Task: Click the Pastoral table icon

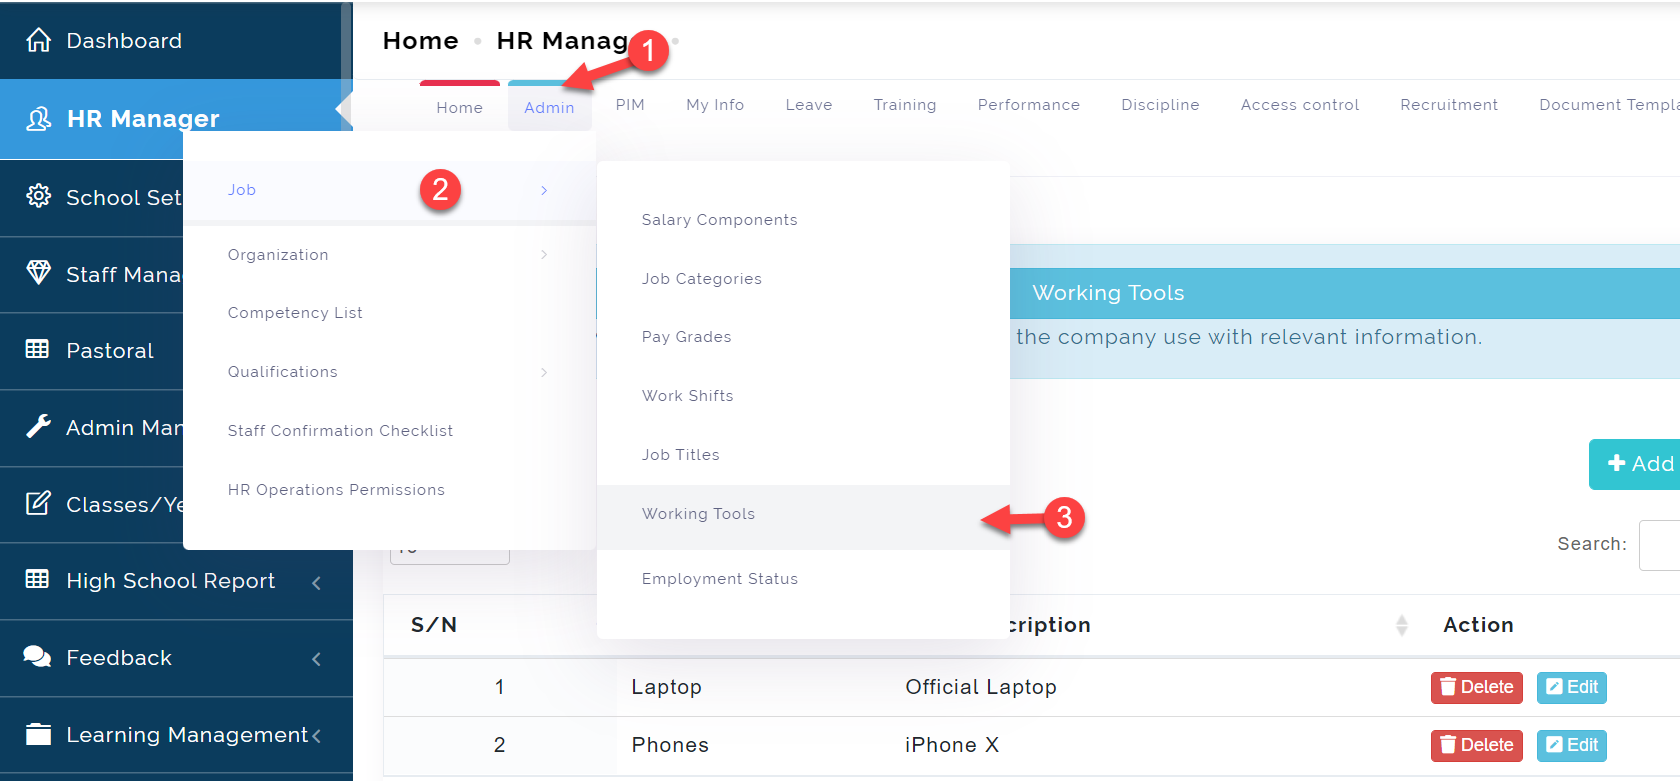Action: point(37,349)
